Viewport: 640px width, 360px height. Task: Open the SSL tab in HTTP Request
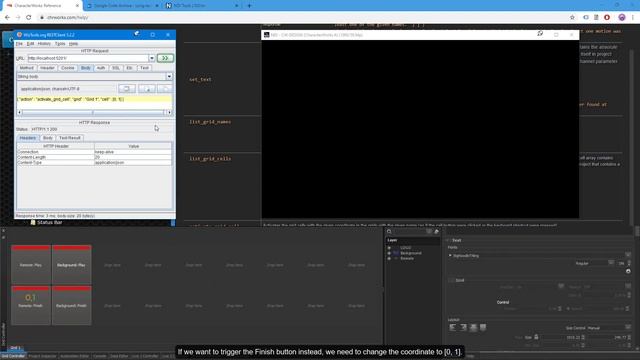(116, 68)
